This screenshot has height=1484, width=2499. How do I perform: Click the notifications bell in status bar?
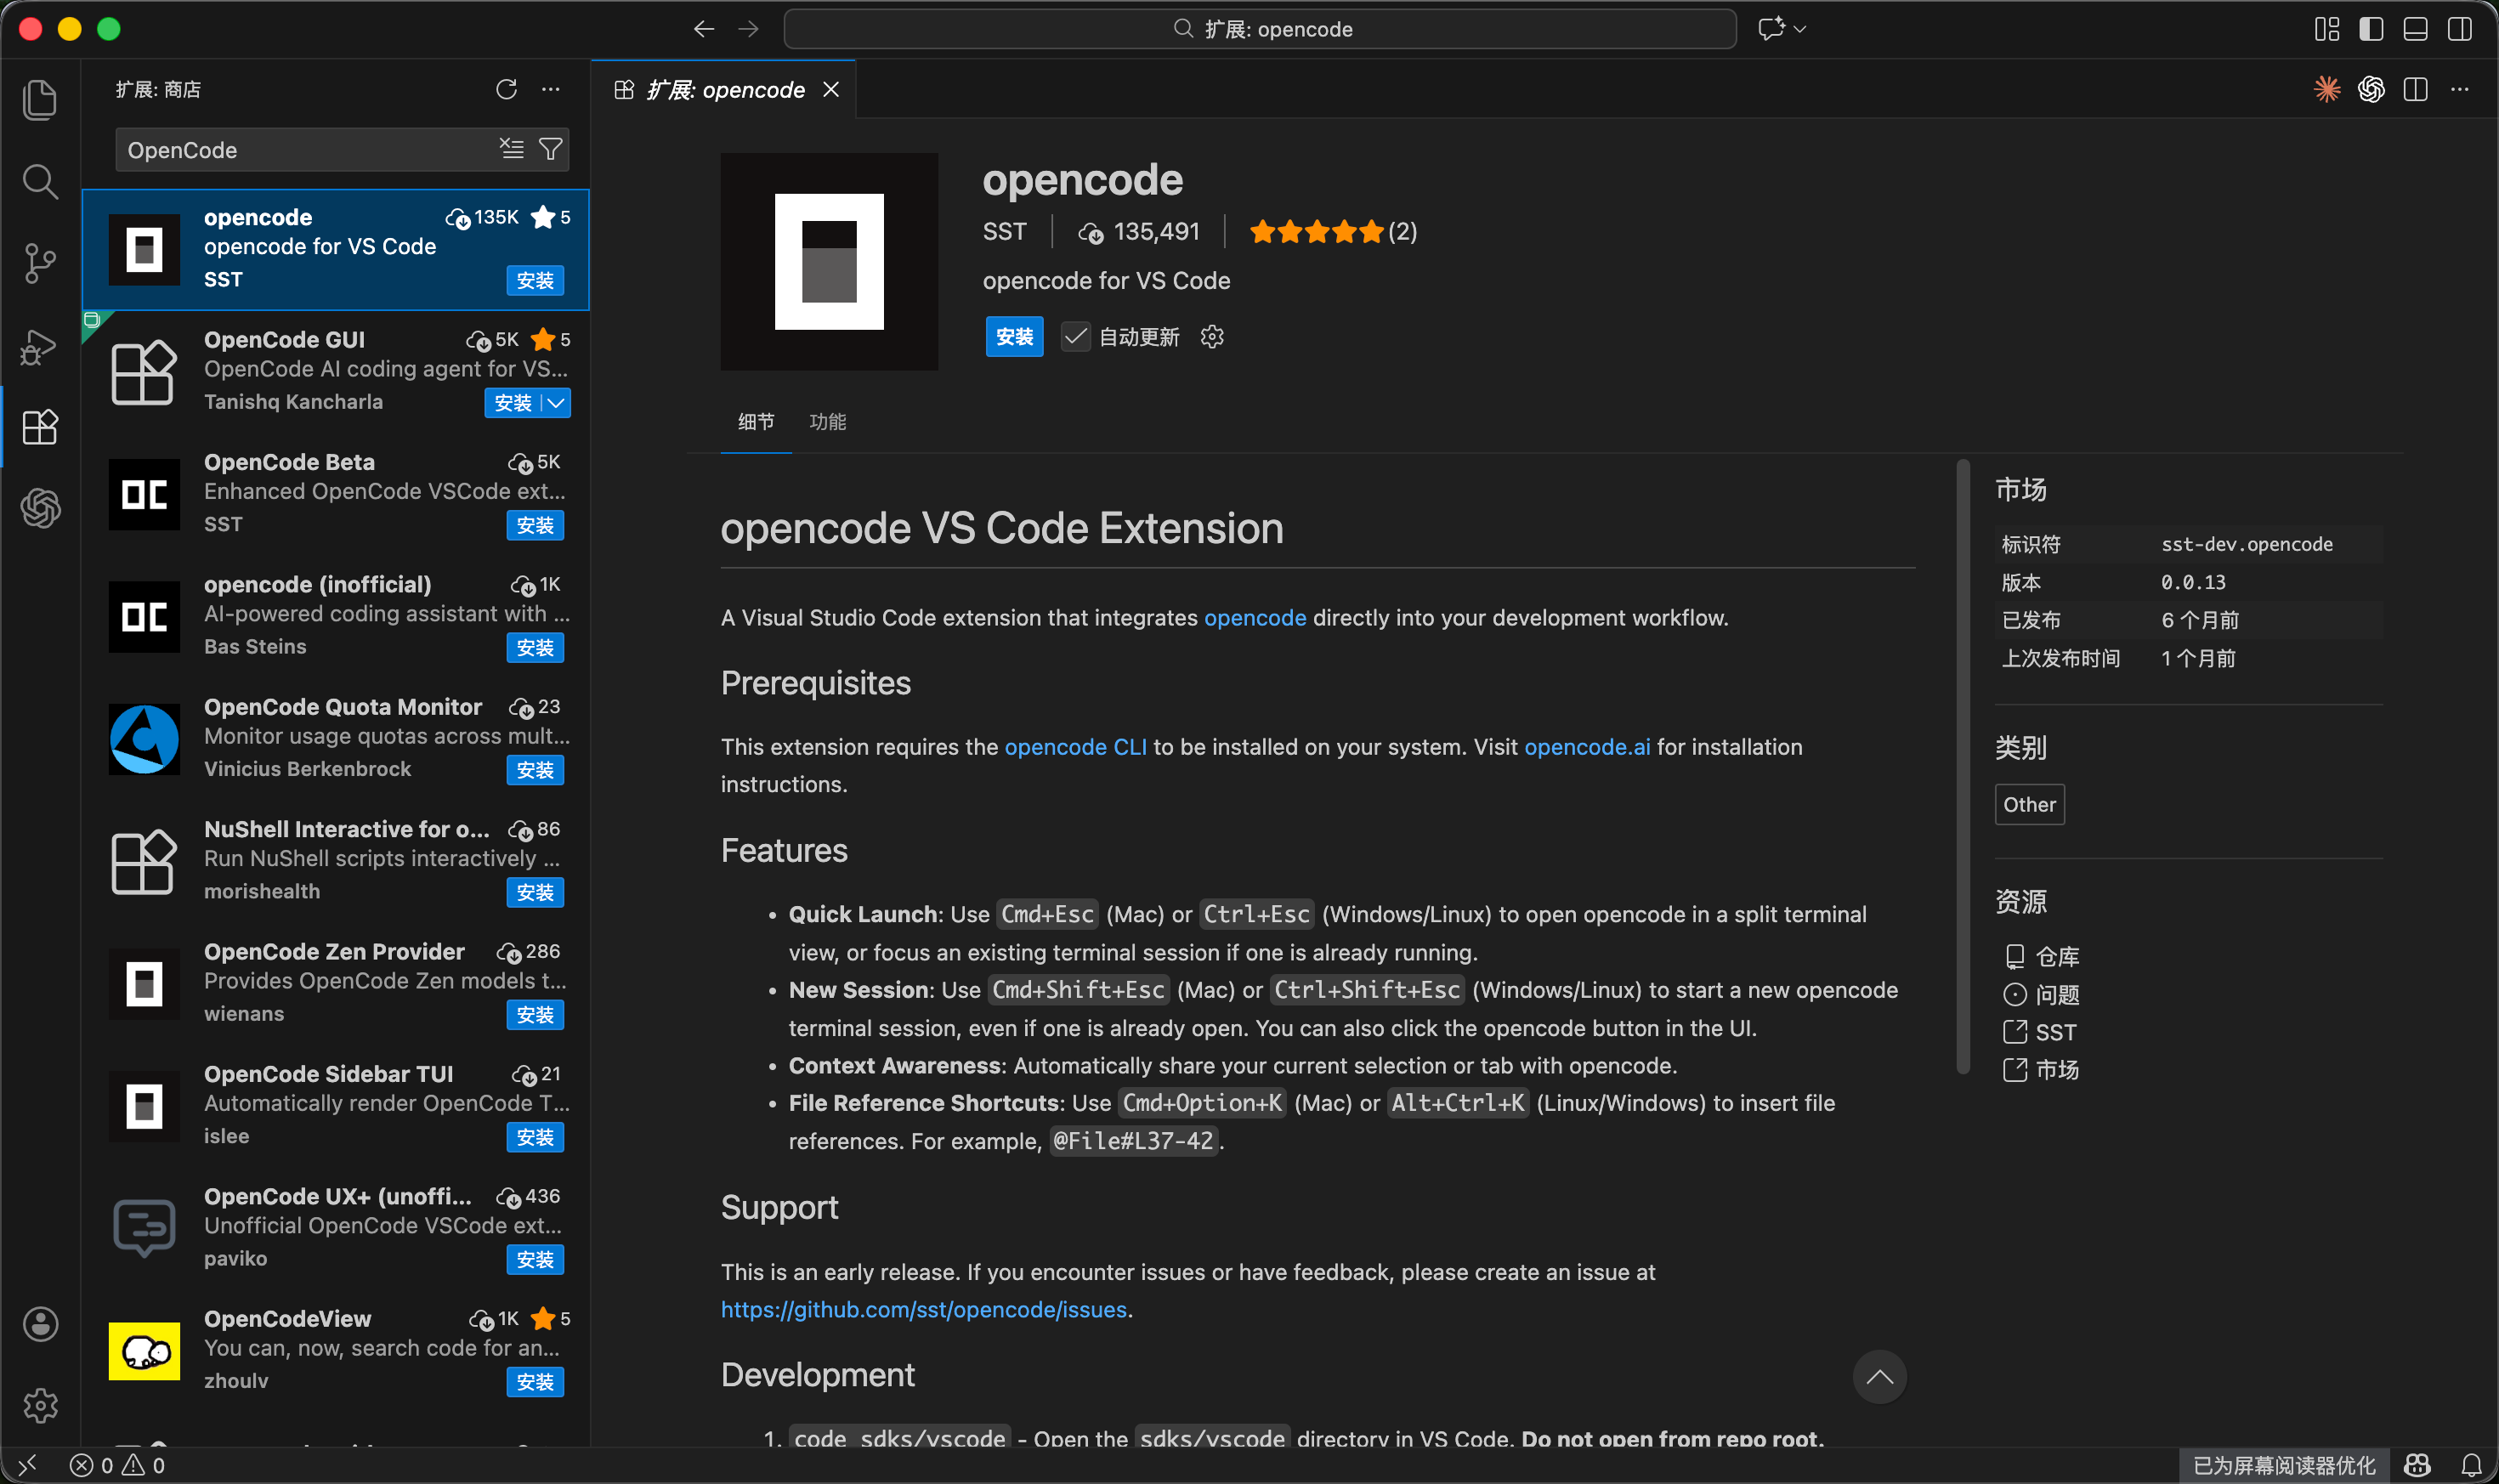(x=2471, y=1465)
